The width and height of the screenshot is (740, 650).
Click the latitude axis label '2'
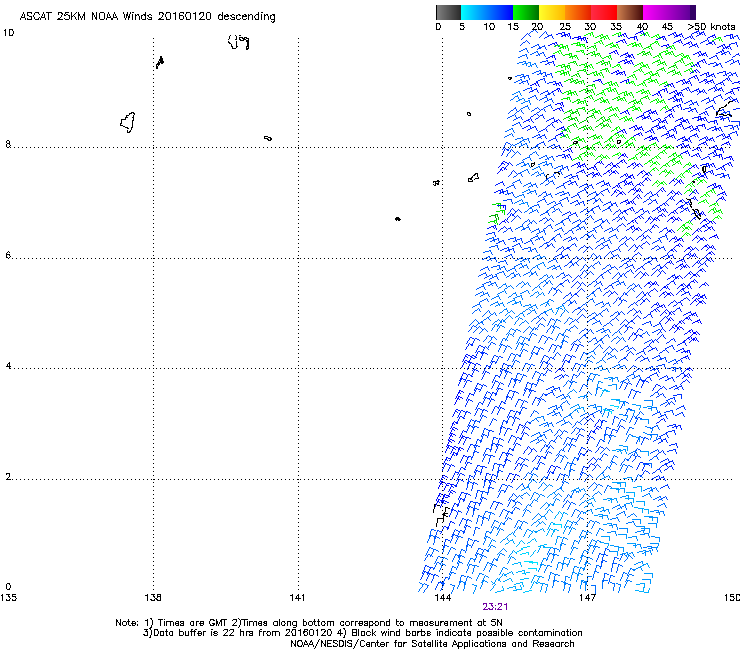(x=8, y=476)
